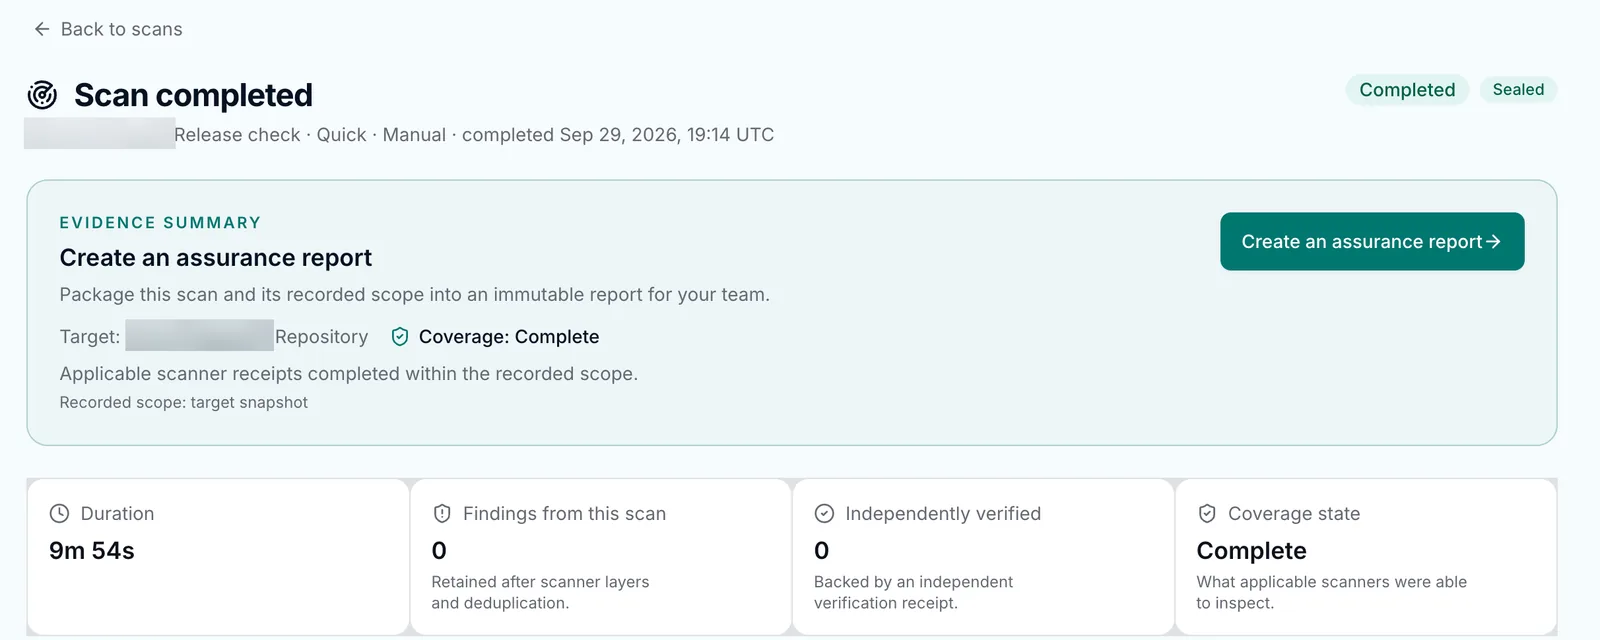This screenshot has height=640, width=1600.
Task: Click the Independently verified checkmark icon
Action: (824, 513)
